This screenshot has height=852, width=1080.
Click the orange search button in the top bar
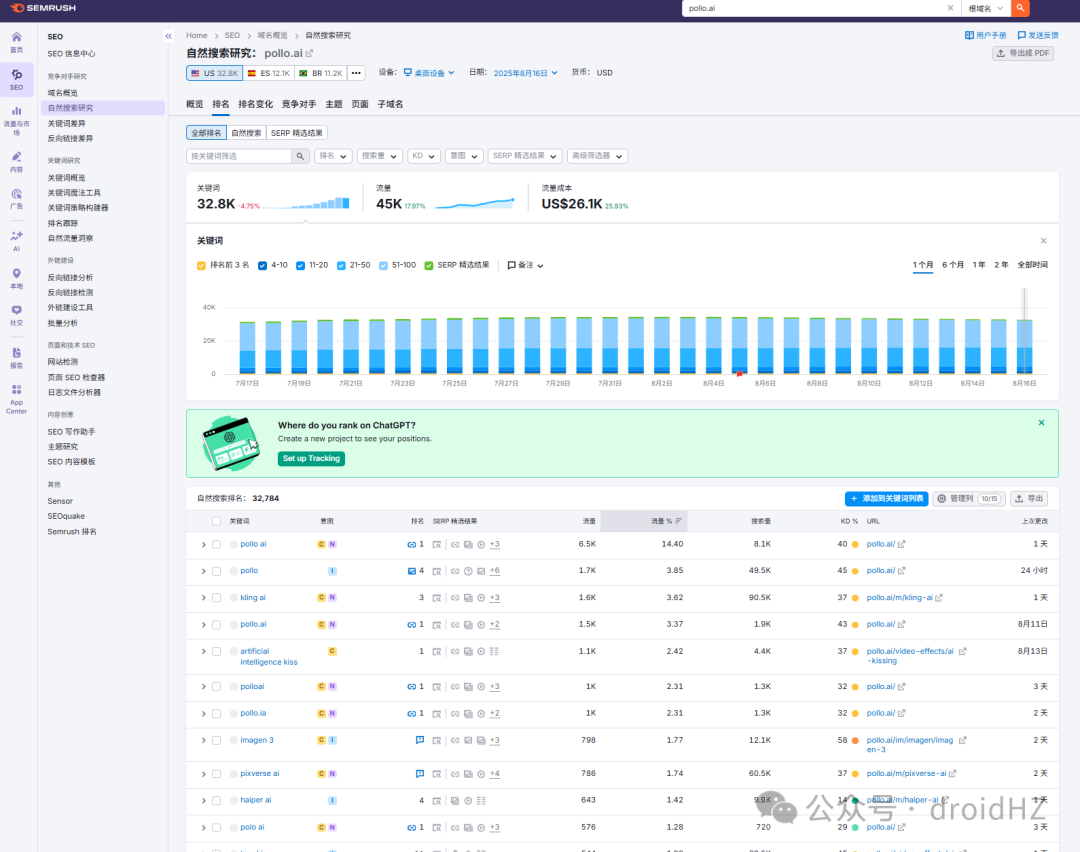[1019, 8]
